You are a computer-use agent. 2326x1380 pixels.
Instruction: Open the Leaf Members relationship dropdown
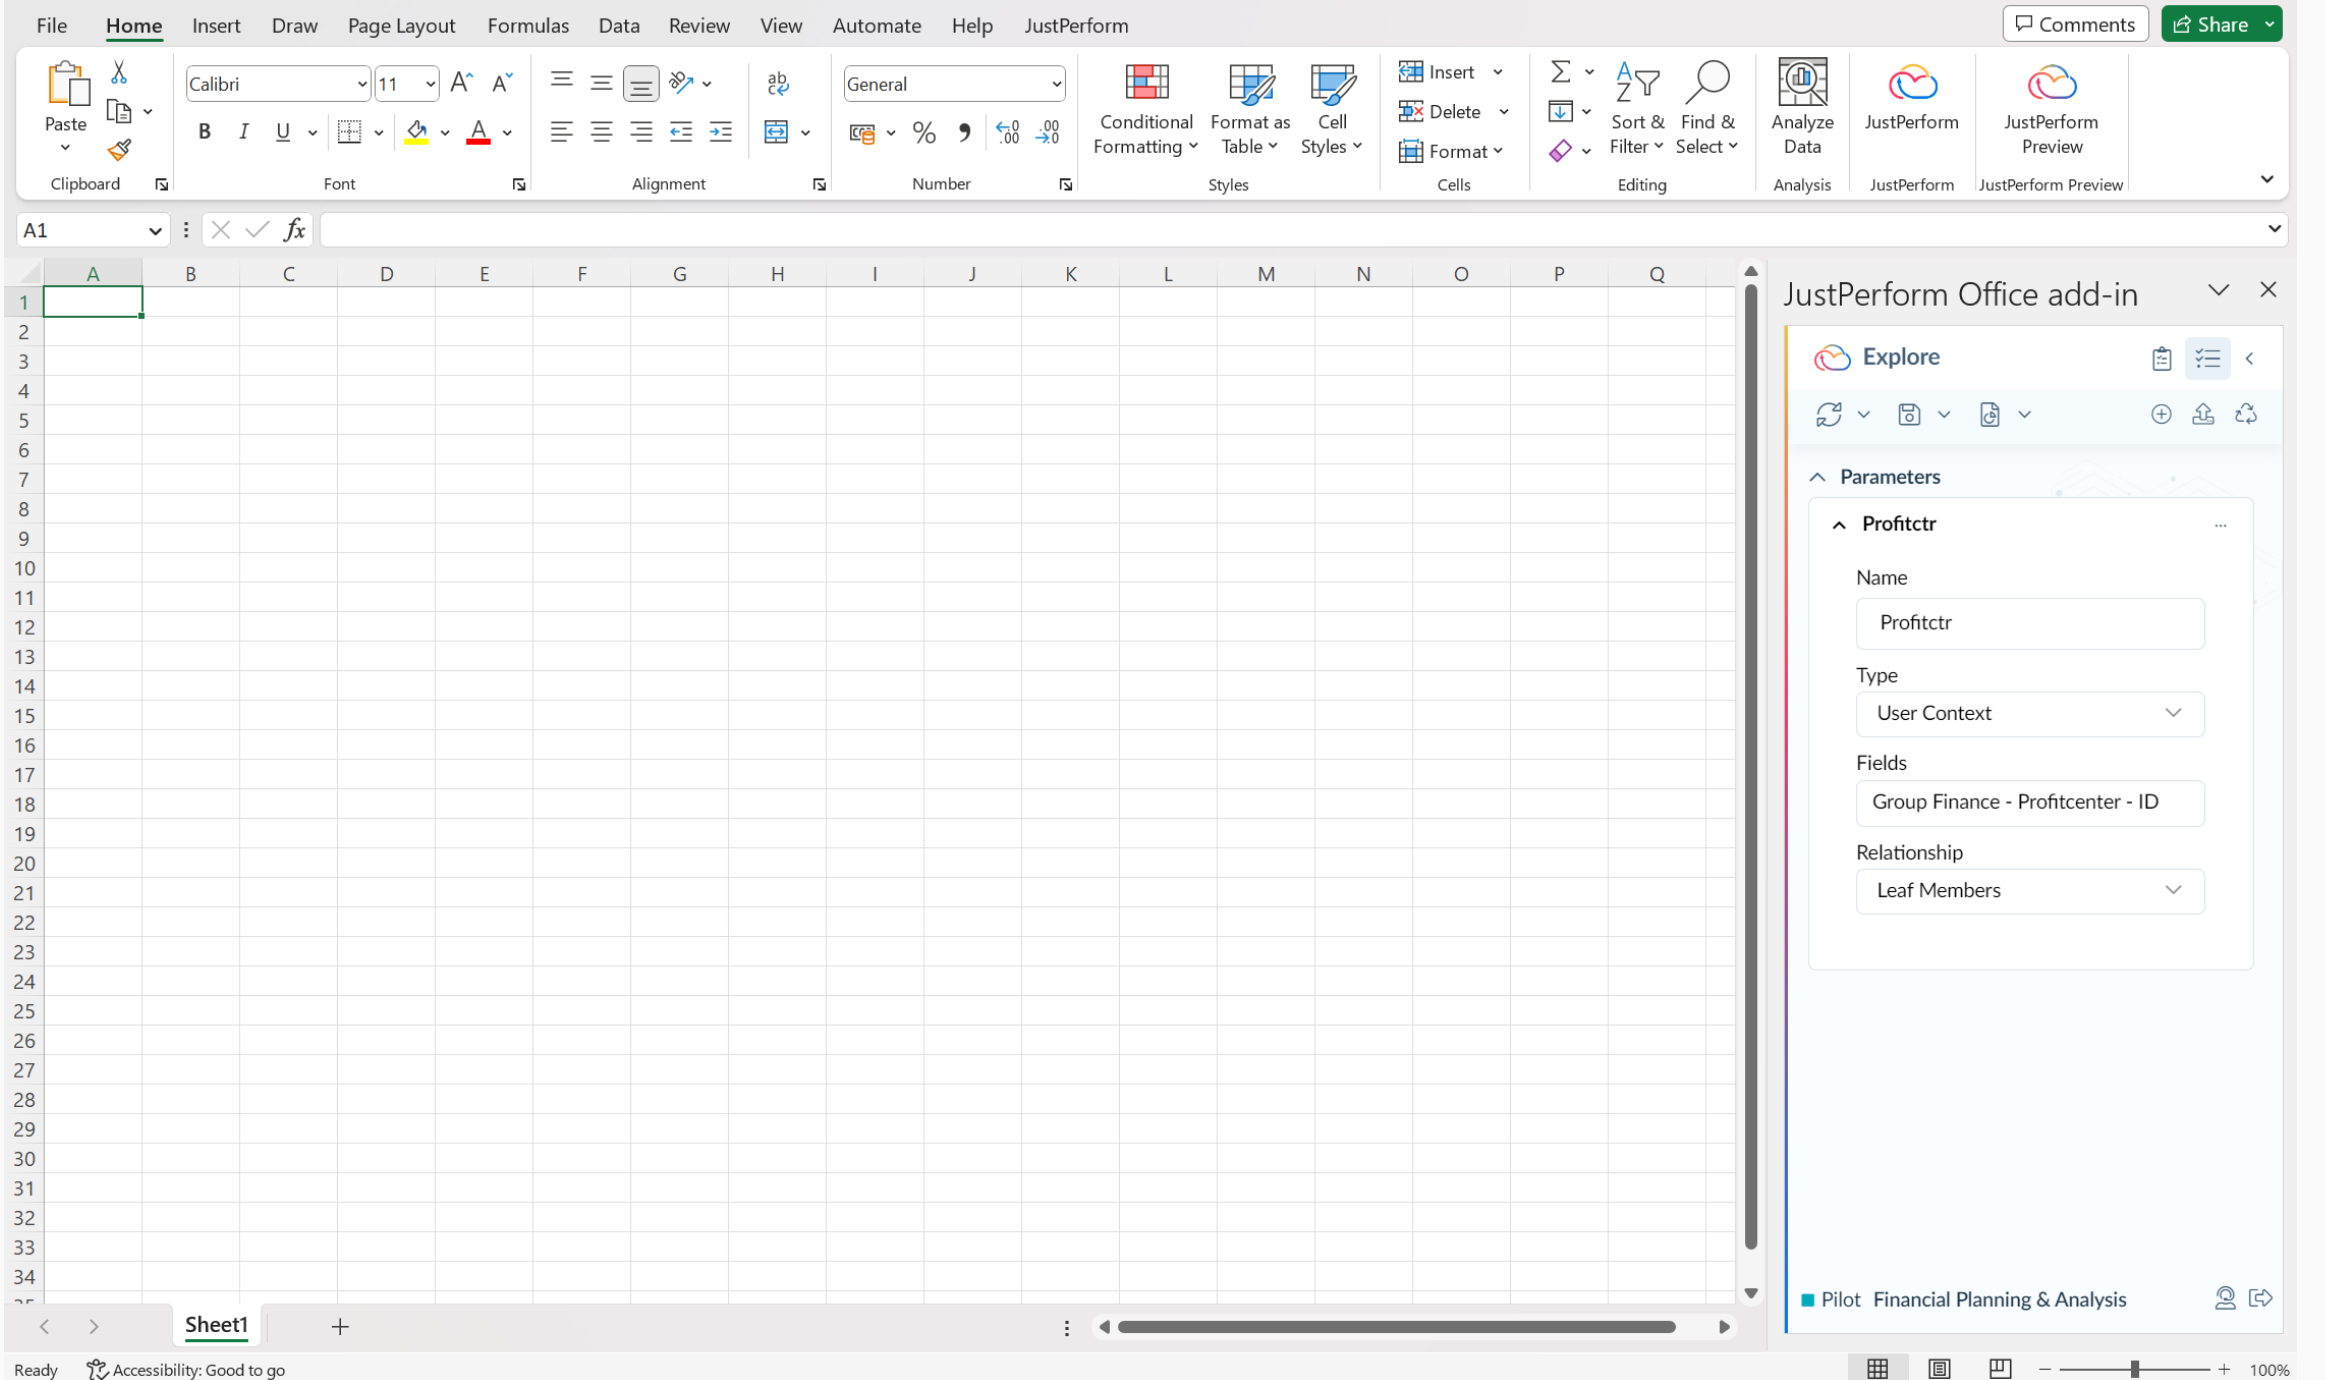coord(2173,890)
